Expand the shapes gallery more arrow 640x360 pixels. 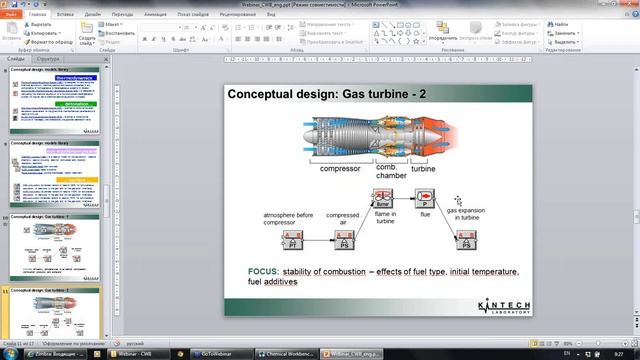[424, 42]
